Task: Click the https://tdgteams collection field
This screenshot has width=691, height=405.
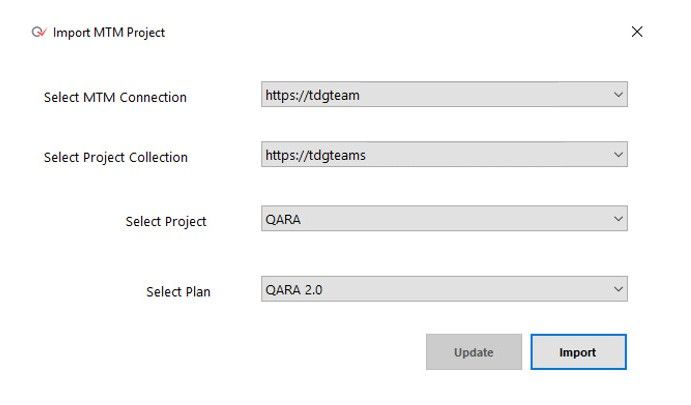Action: (x=444, y=154)
